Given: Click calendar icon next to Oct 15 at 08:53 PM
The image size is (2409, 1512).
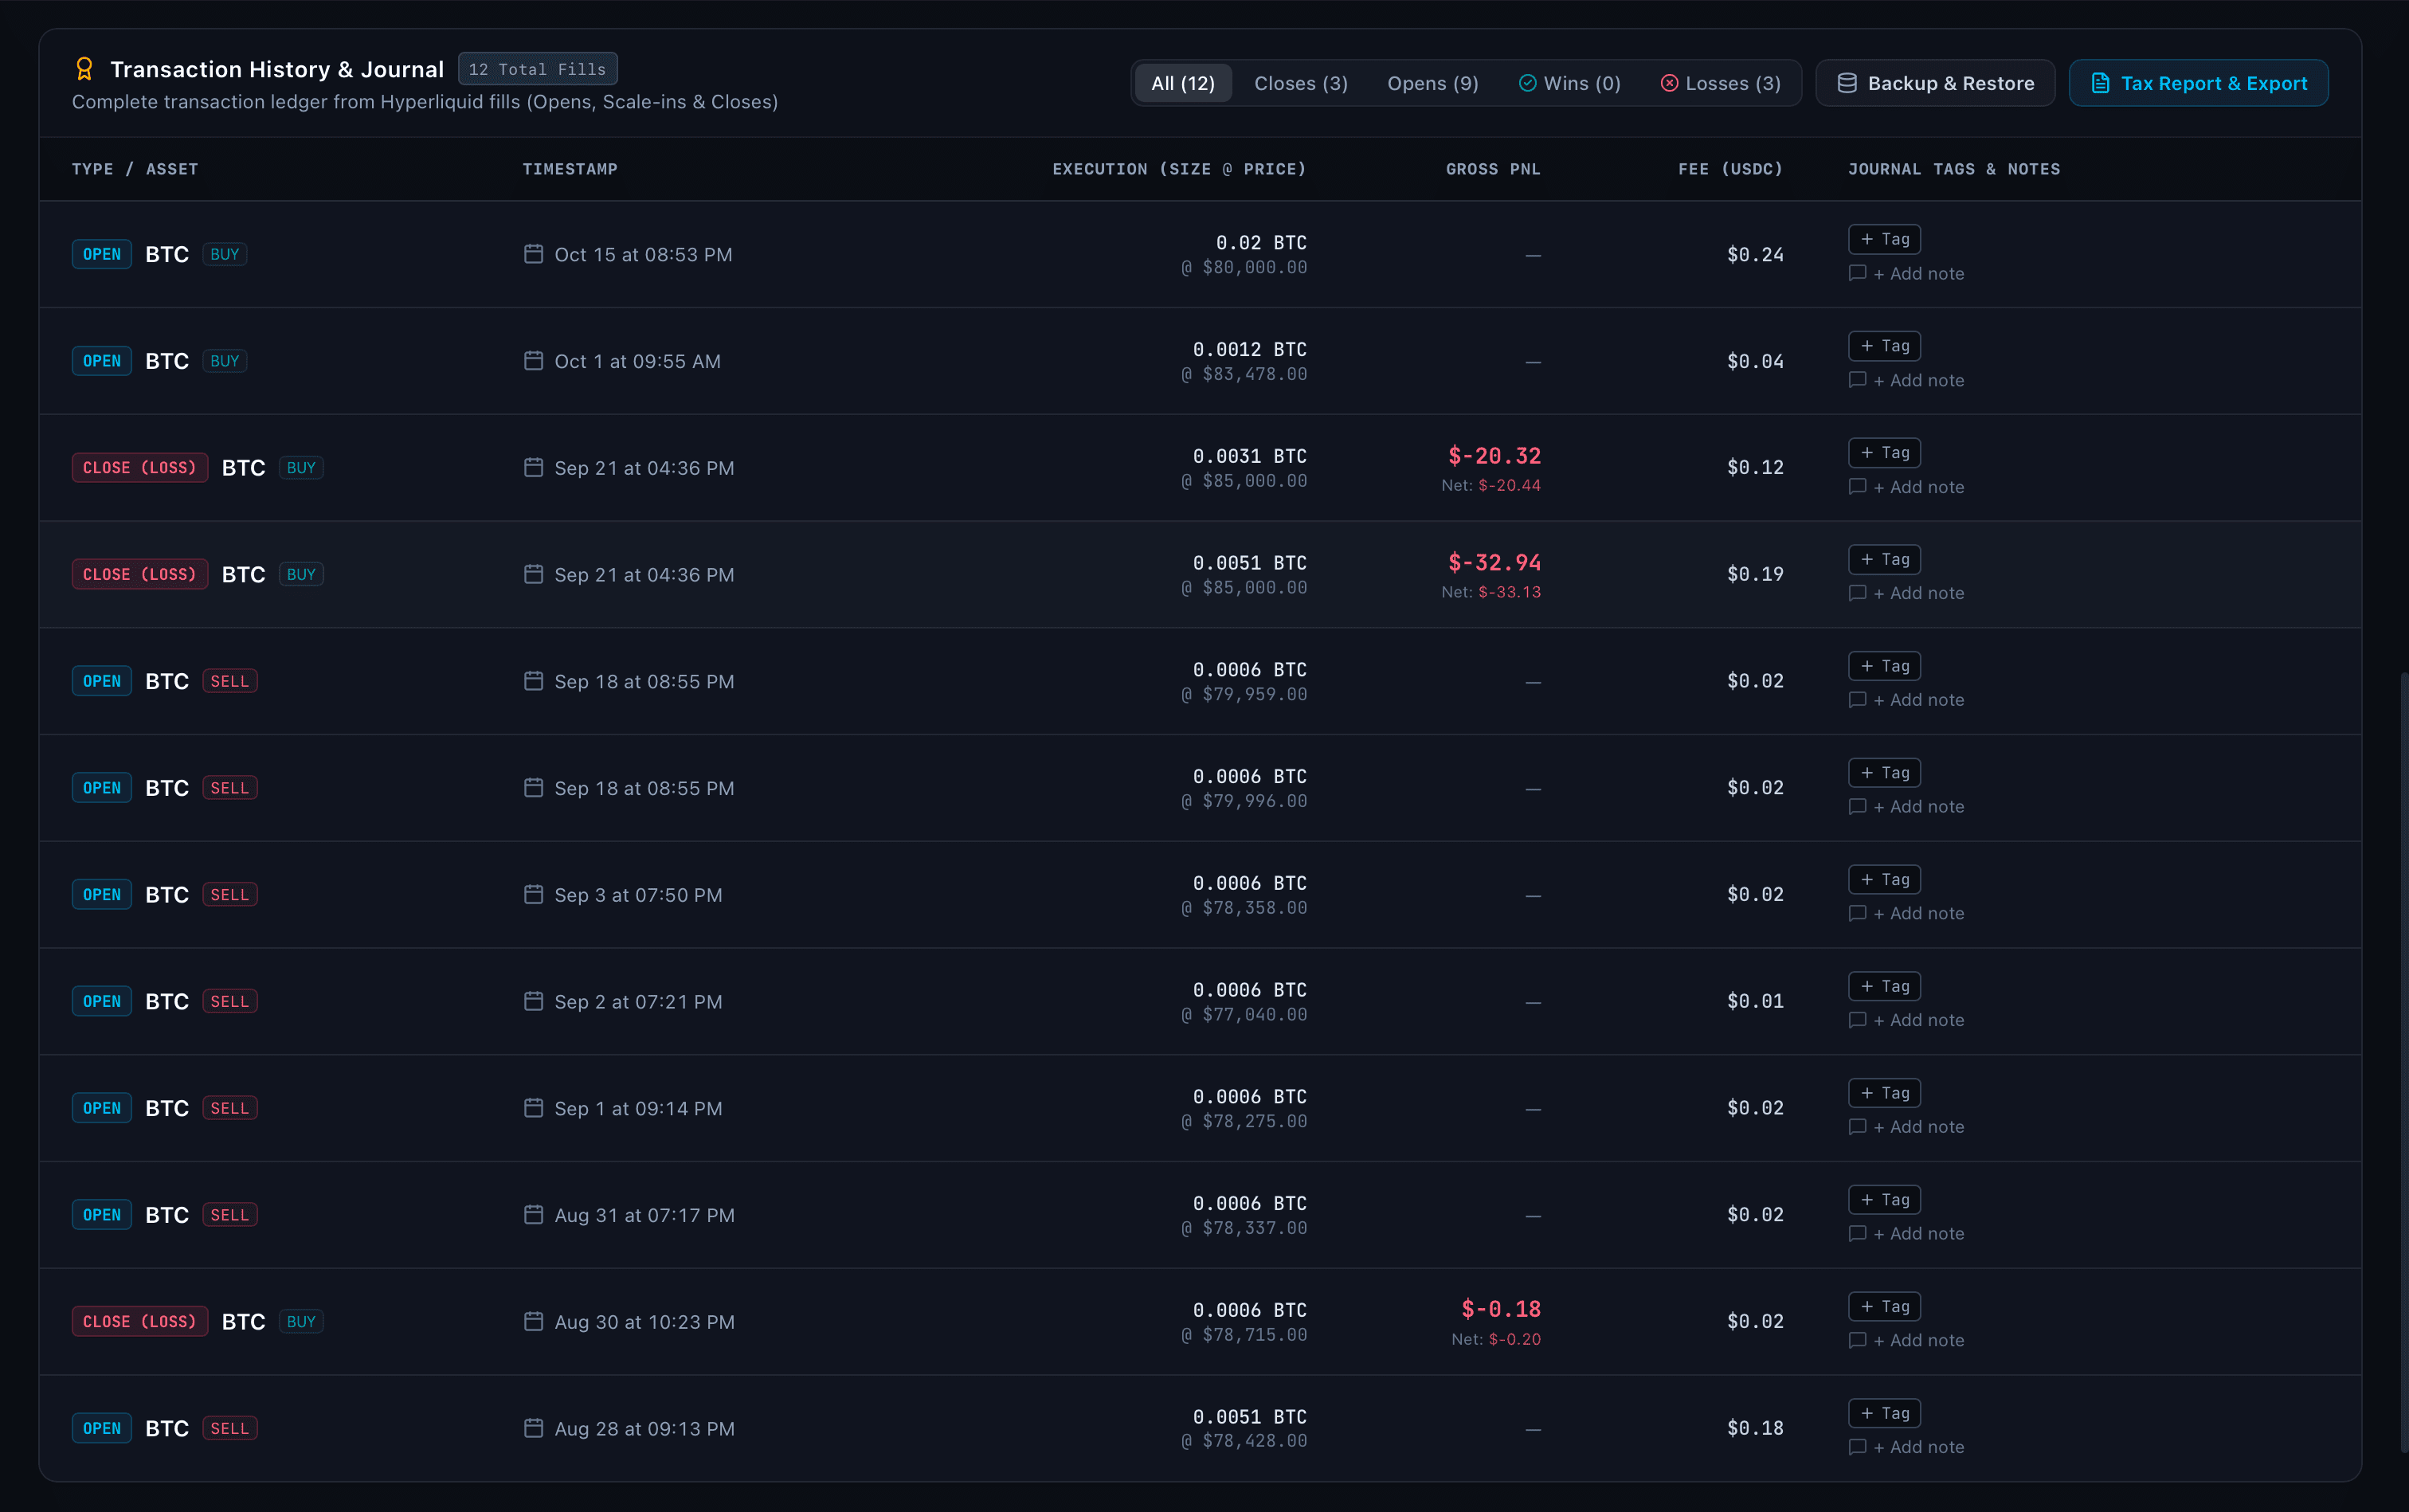Looking at the screenshot, I should tap(534, 254).
